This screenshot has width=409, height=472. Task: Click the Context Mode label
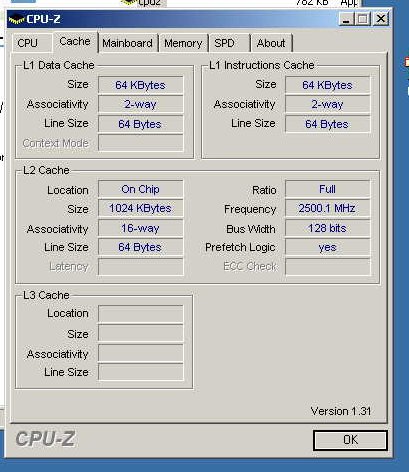coord(55,143)
